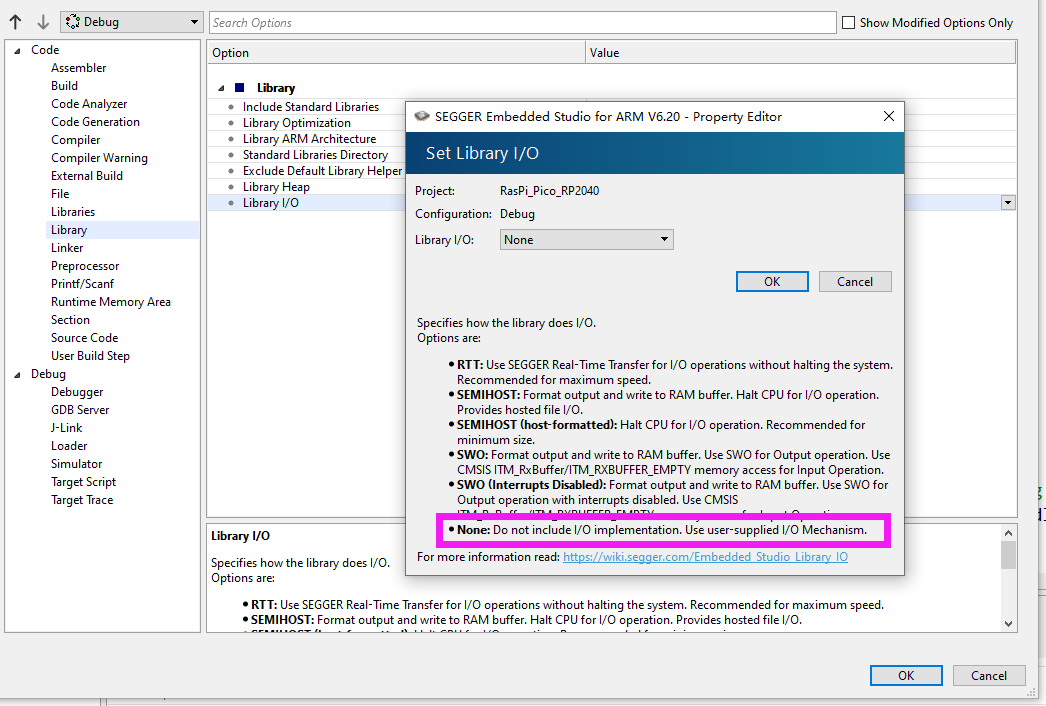
Task: Select Compiler in the tree
Action: coord(76,140)
